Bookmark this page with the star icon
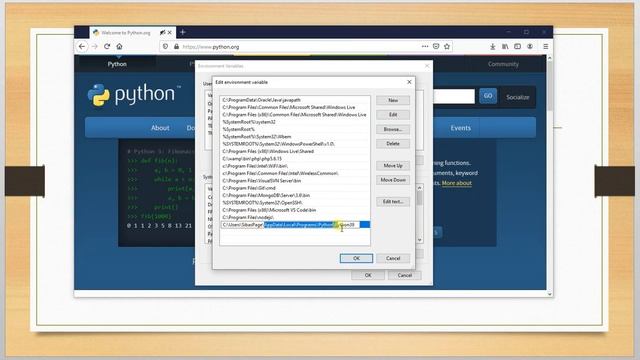Viewport: 640px width, 360px height. 447,47
